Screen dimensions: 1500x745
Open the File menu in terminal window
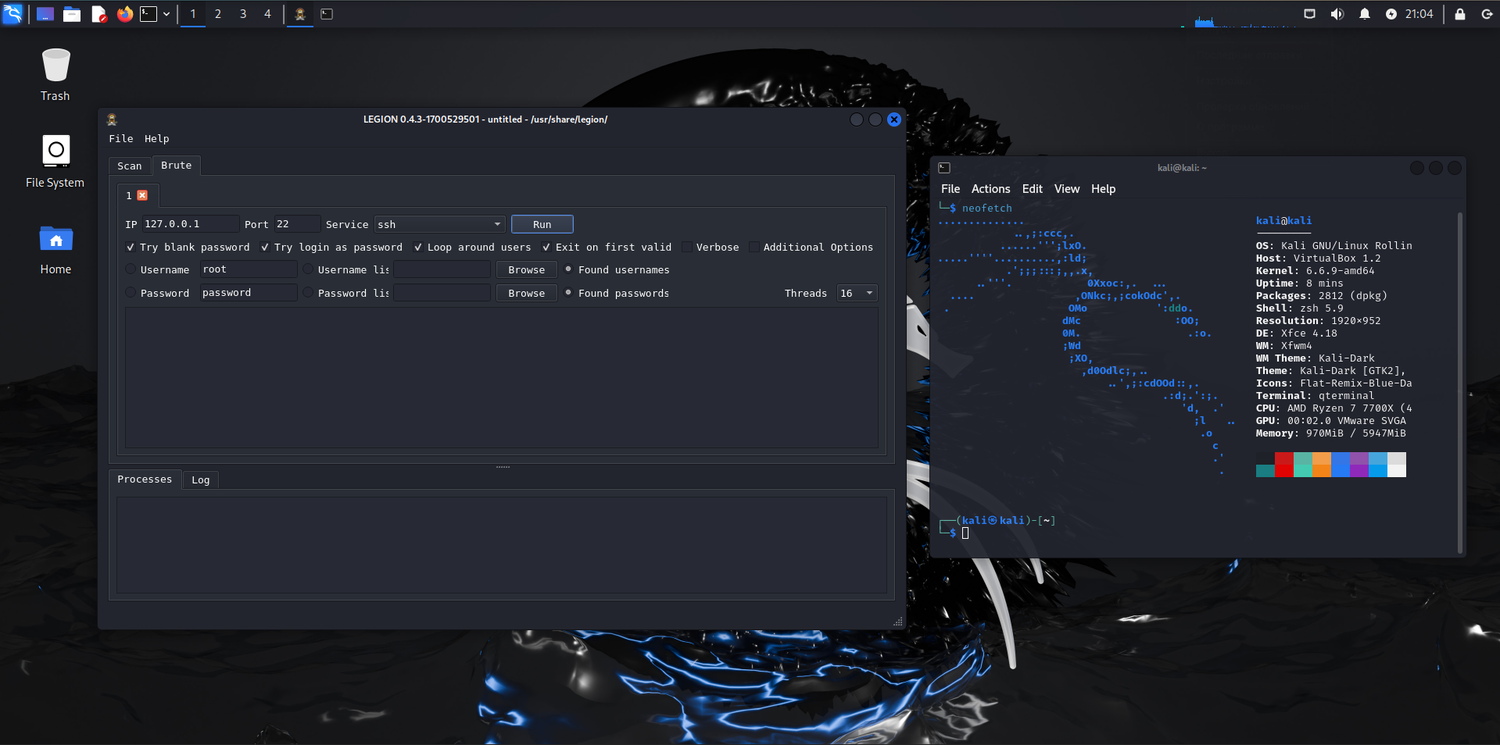[950, 189]
